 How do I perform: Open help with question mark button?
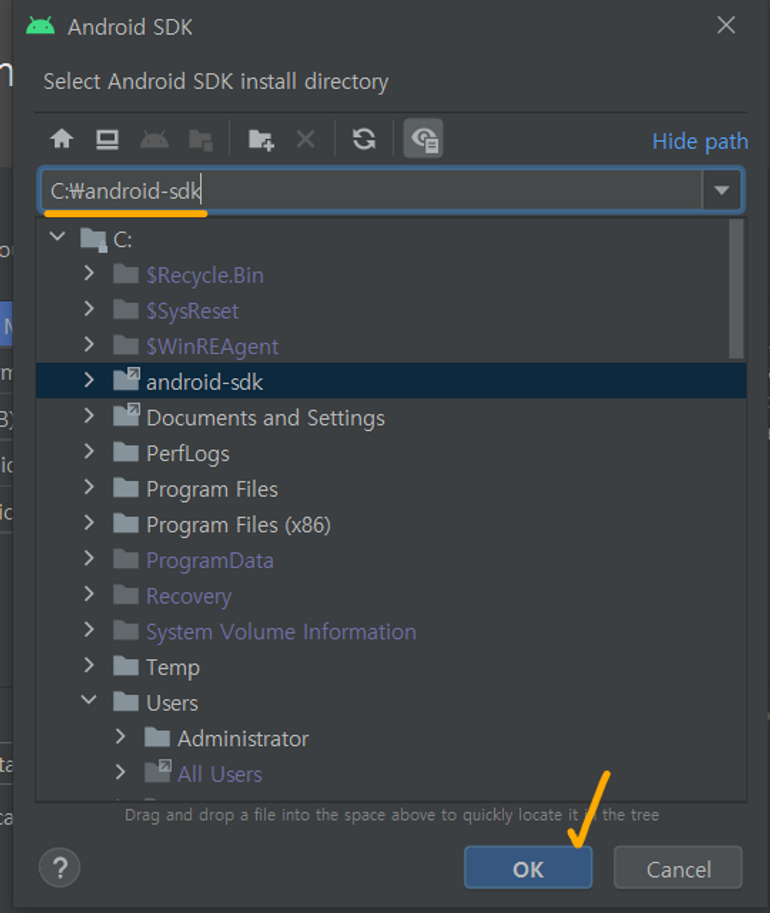click(x=60, y=868)
